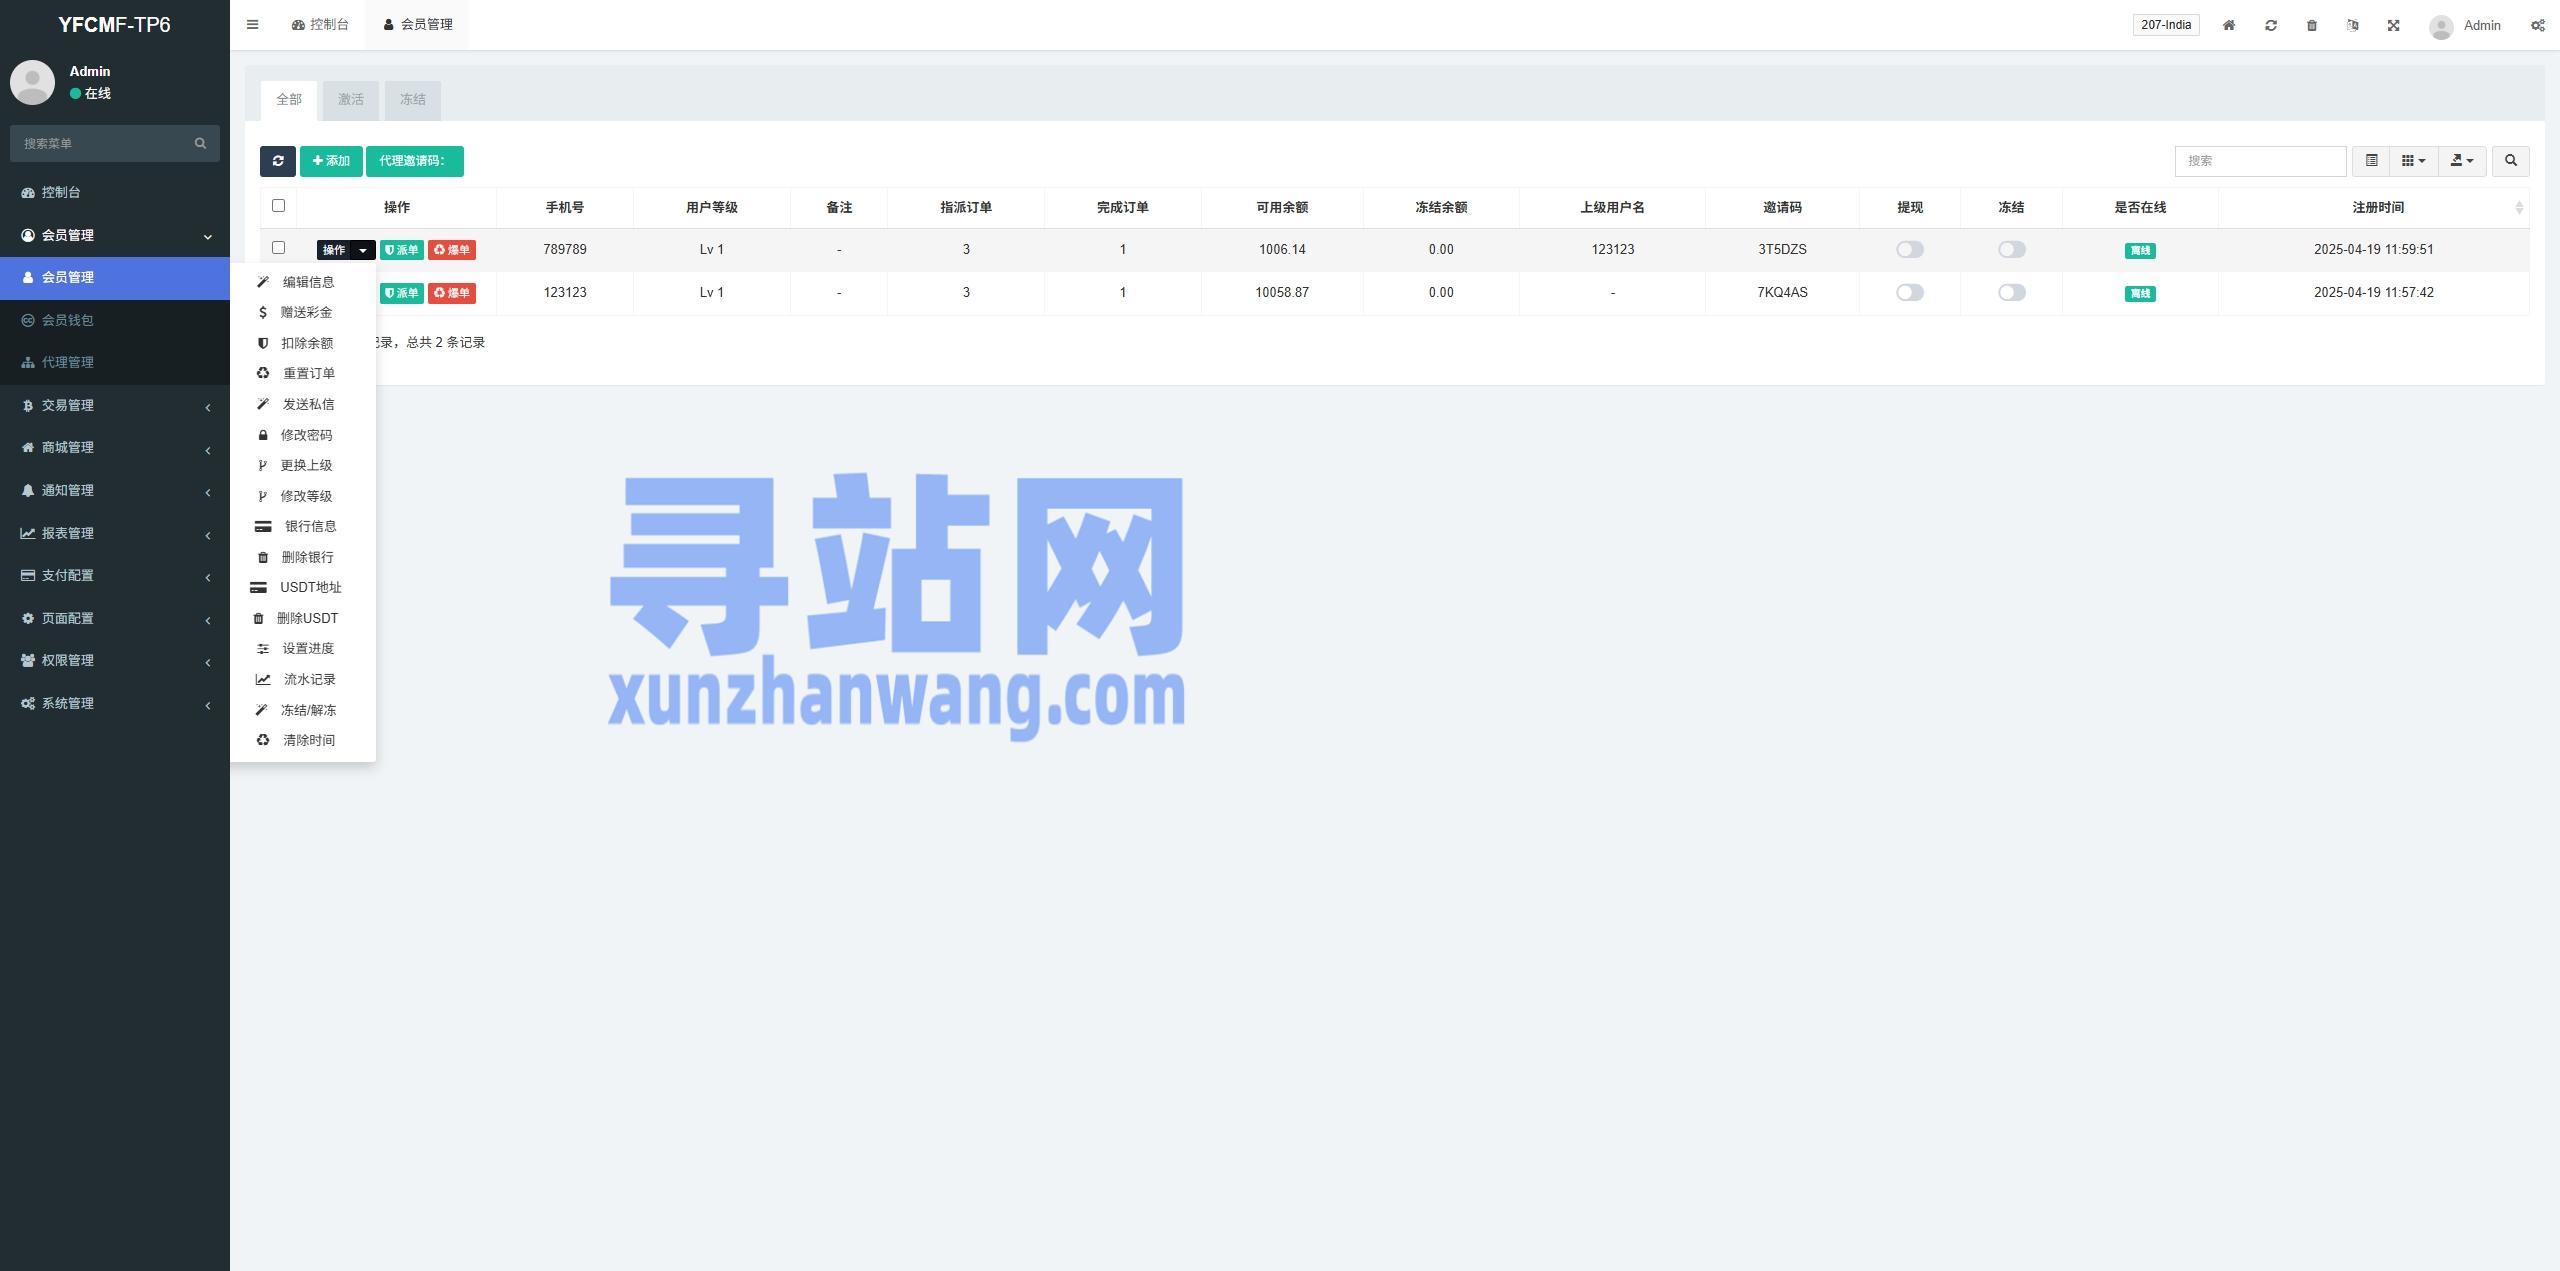Open 代理管理 in the sidebar
The width and height of the screenshot is (2560, 1271).
[115, 362]
